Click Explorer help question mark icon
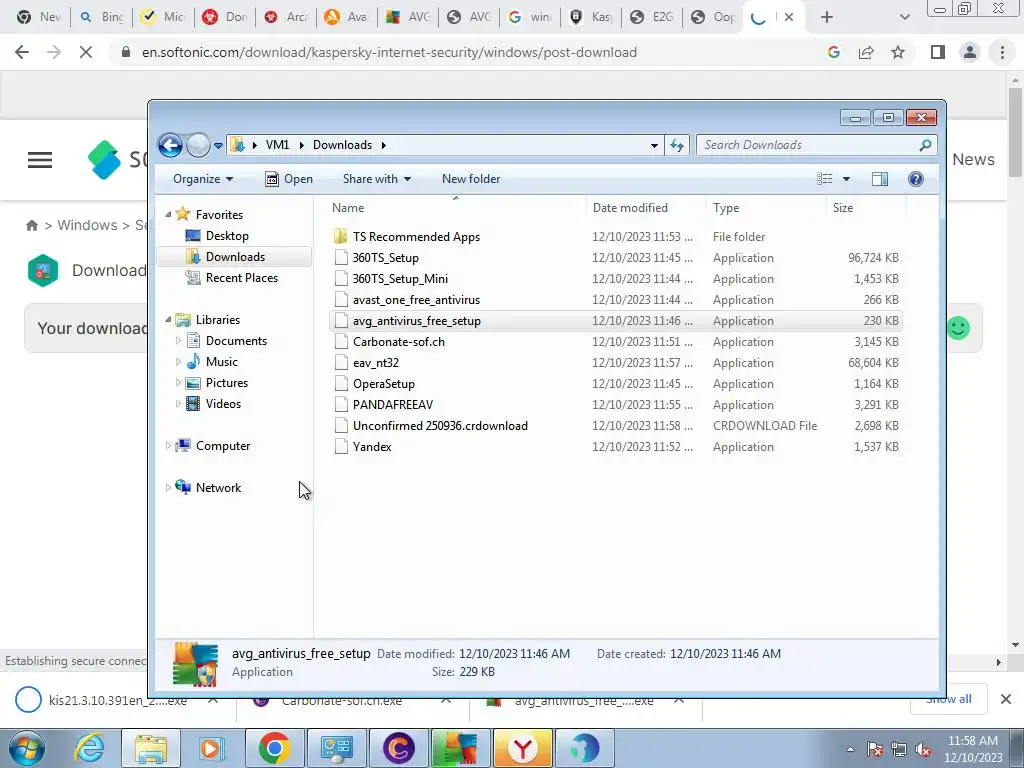 [x=916, y=179]
